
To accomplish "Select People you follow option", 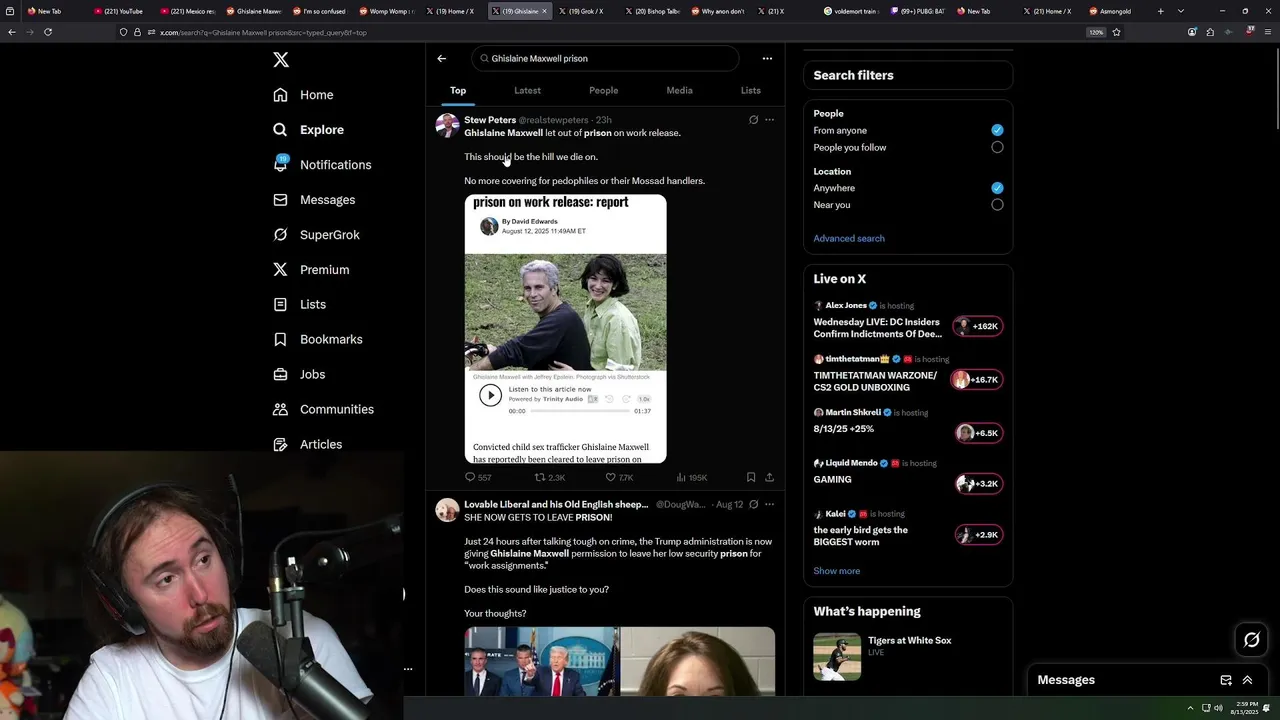I will point(997,147).
